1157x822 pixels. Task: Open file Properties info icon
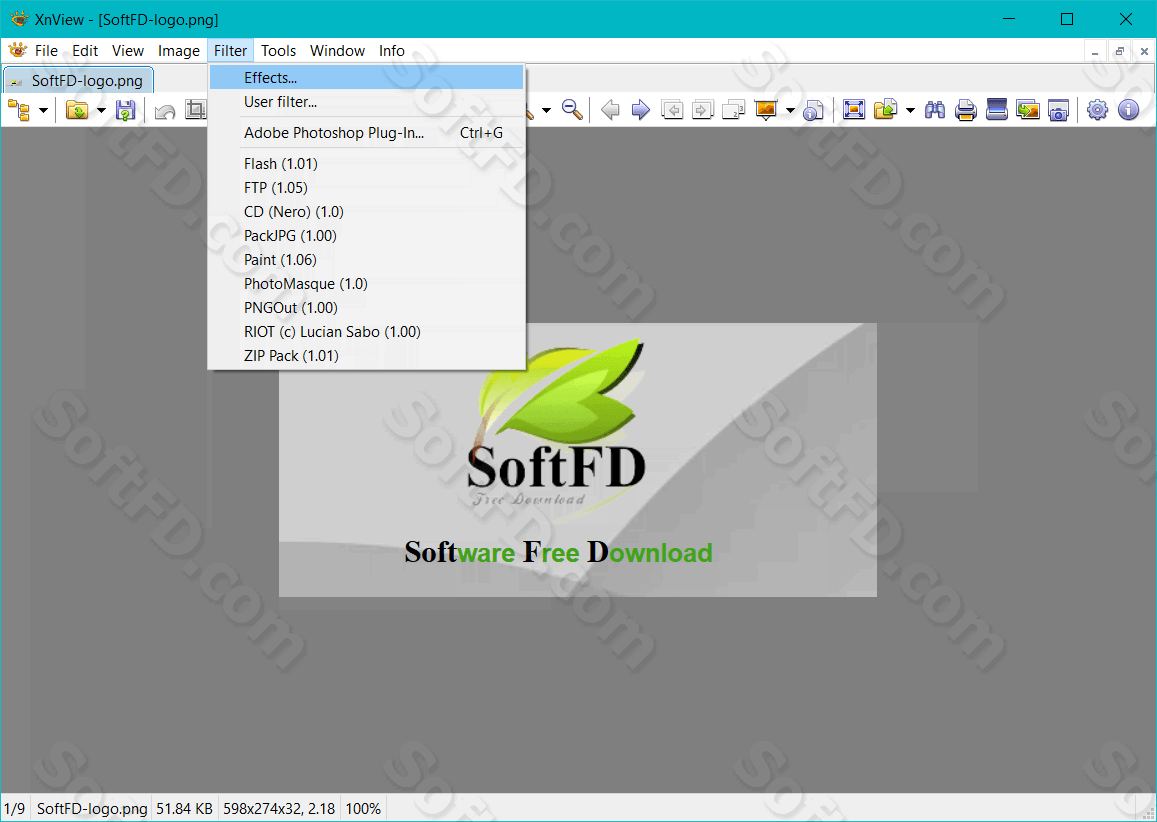click(x=813, y=110)
